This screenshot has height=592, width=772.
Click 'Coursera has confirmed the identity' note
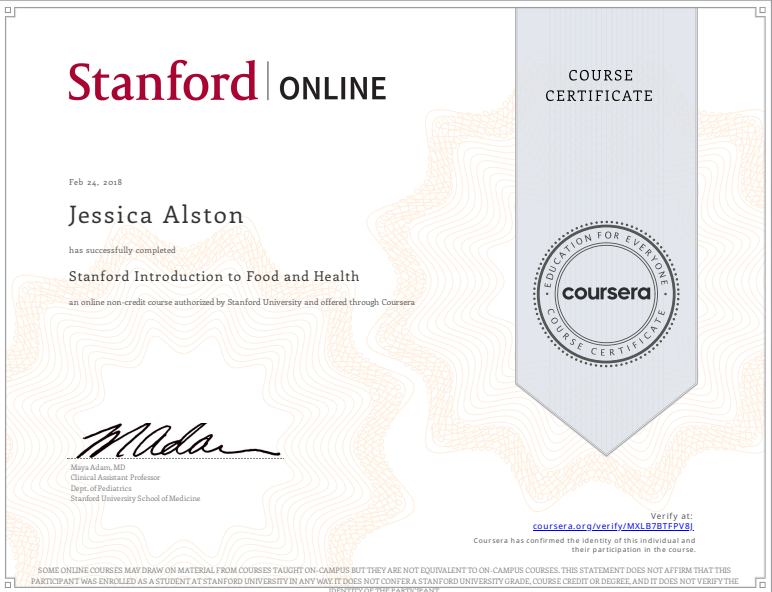coord(584,545)
